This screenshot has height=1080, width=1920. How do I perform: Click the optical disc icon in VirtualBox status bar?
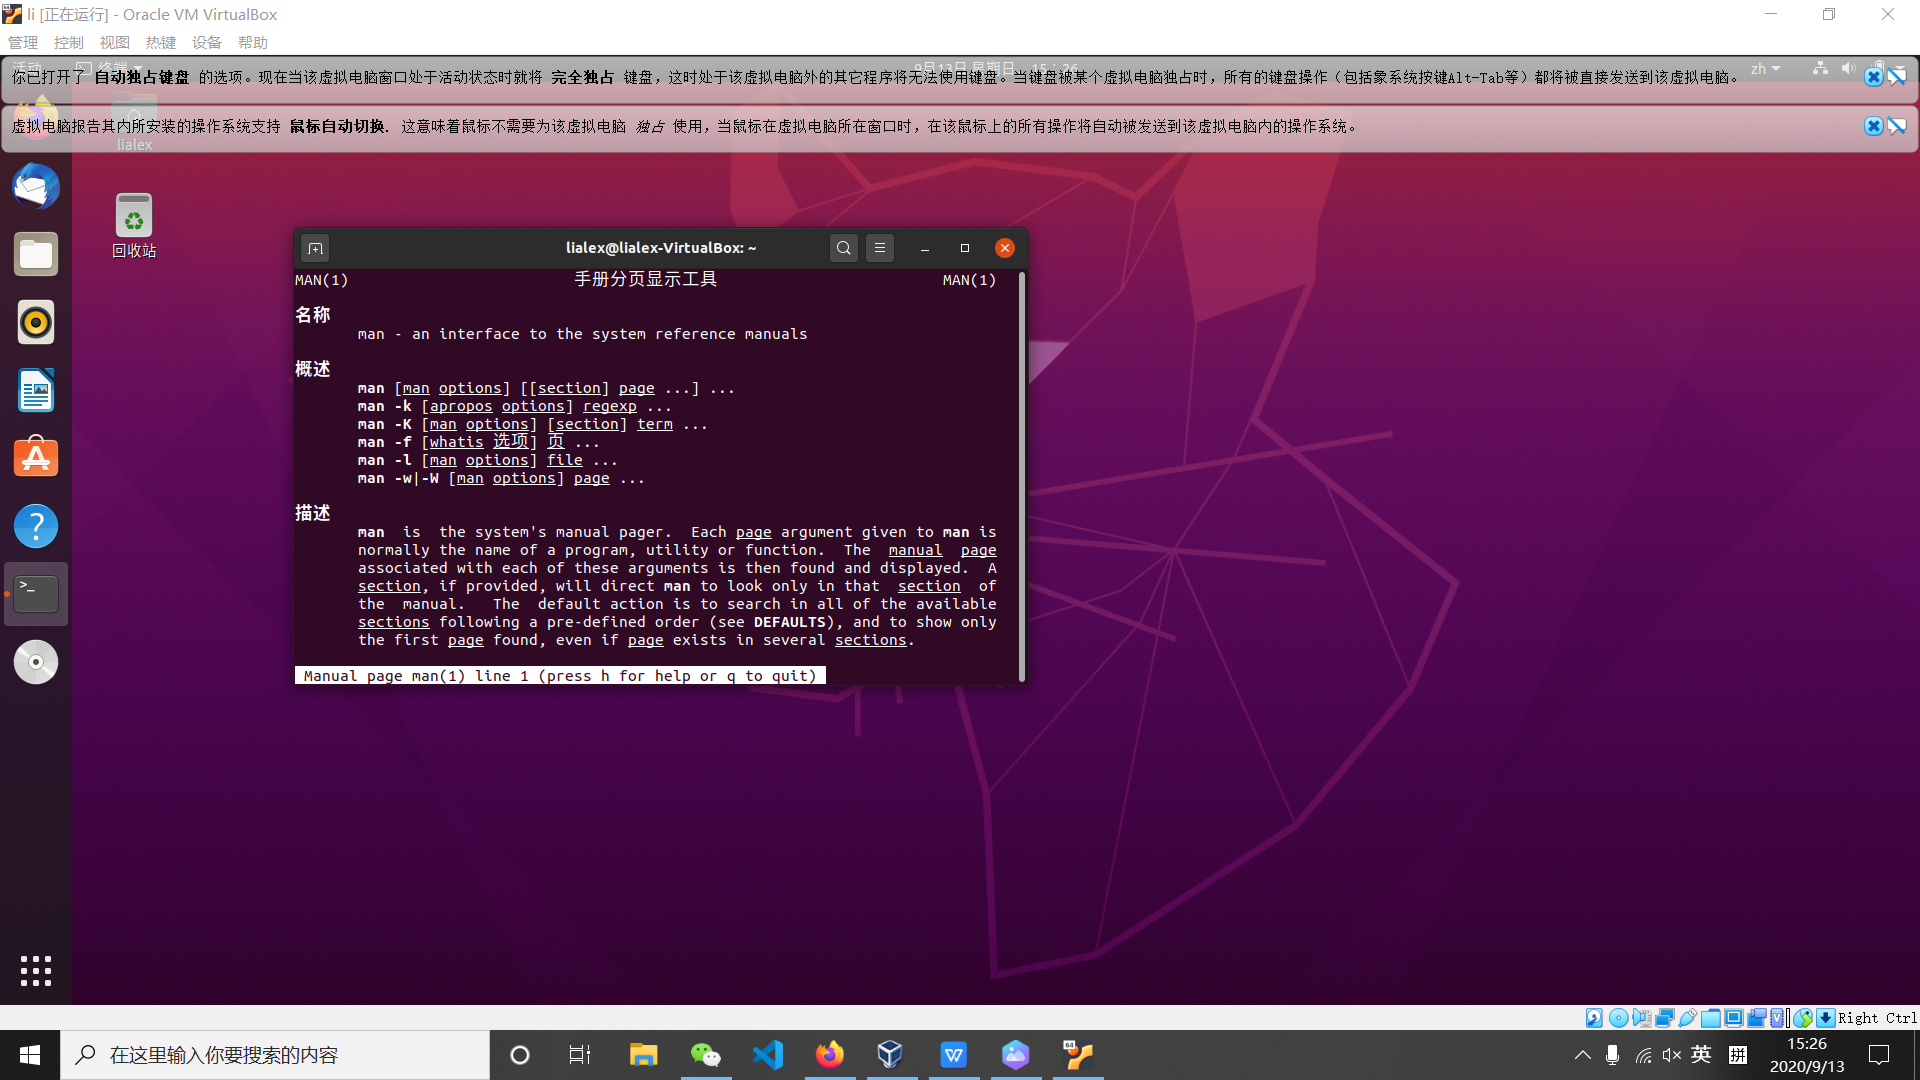click(x=1618, y=1017)
